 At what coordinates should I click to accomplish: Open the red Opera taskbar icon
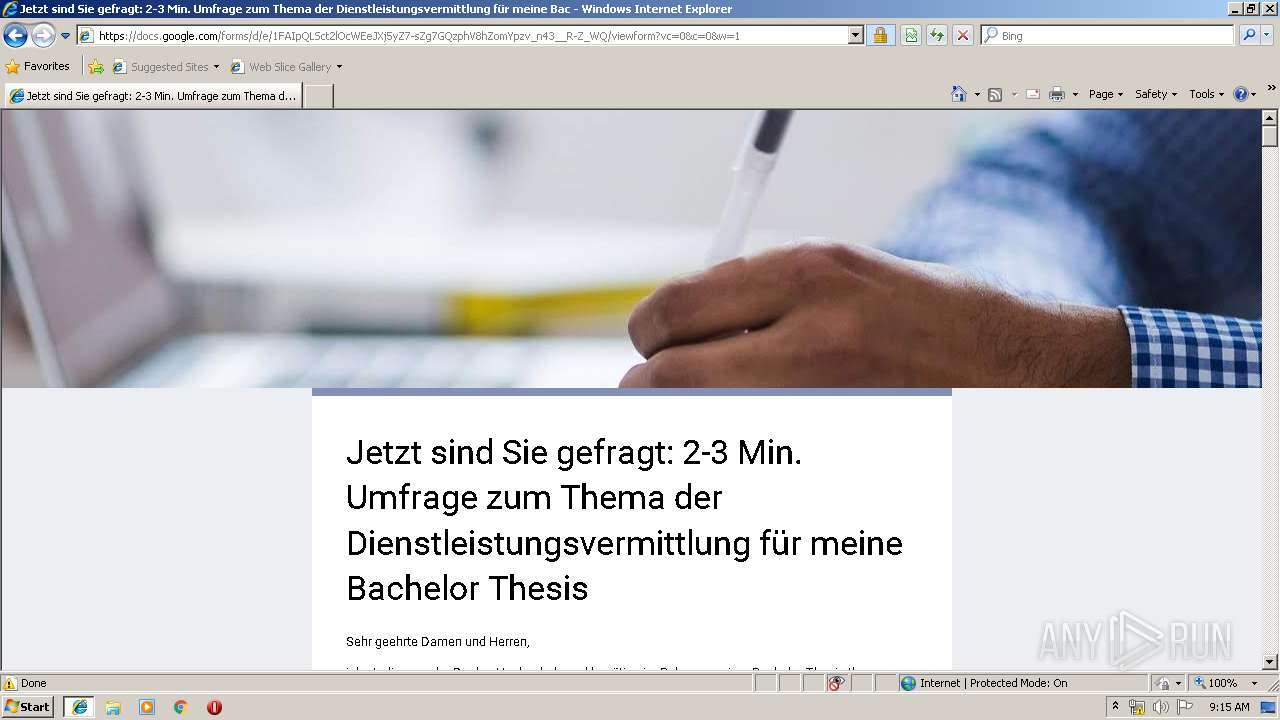click(214, 707)
